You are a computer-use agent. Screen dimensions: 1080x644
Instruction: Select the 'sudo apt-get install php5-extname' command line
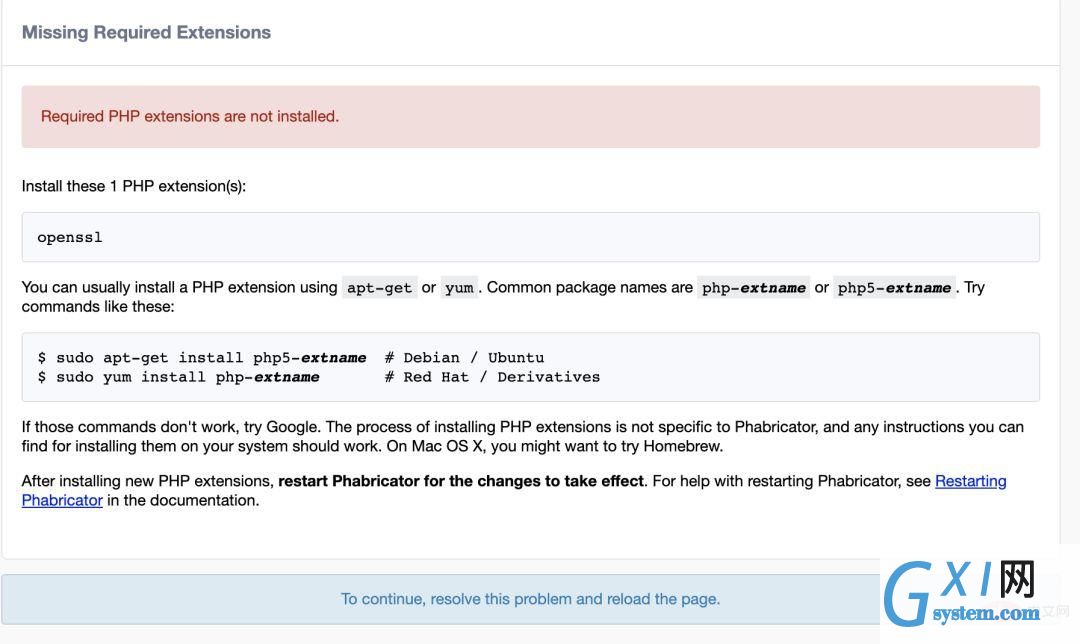(x=202, y=358)
